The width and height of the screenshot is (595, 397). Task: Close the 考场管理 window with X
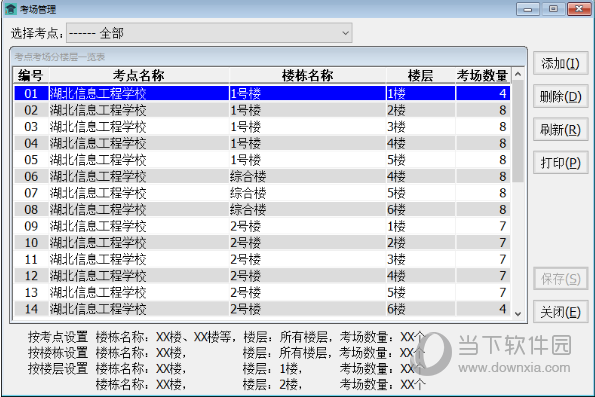point(579,9)
